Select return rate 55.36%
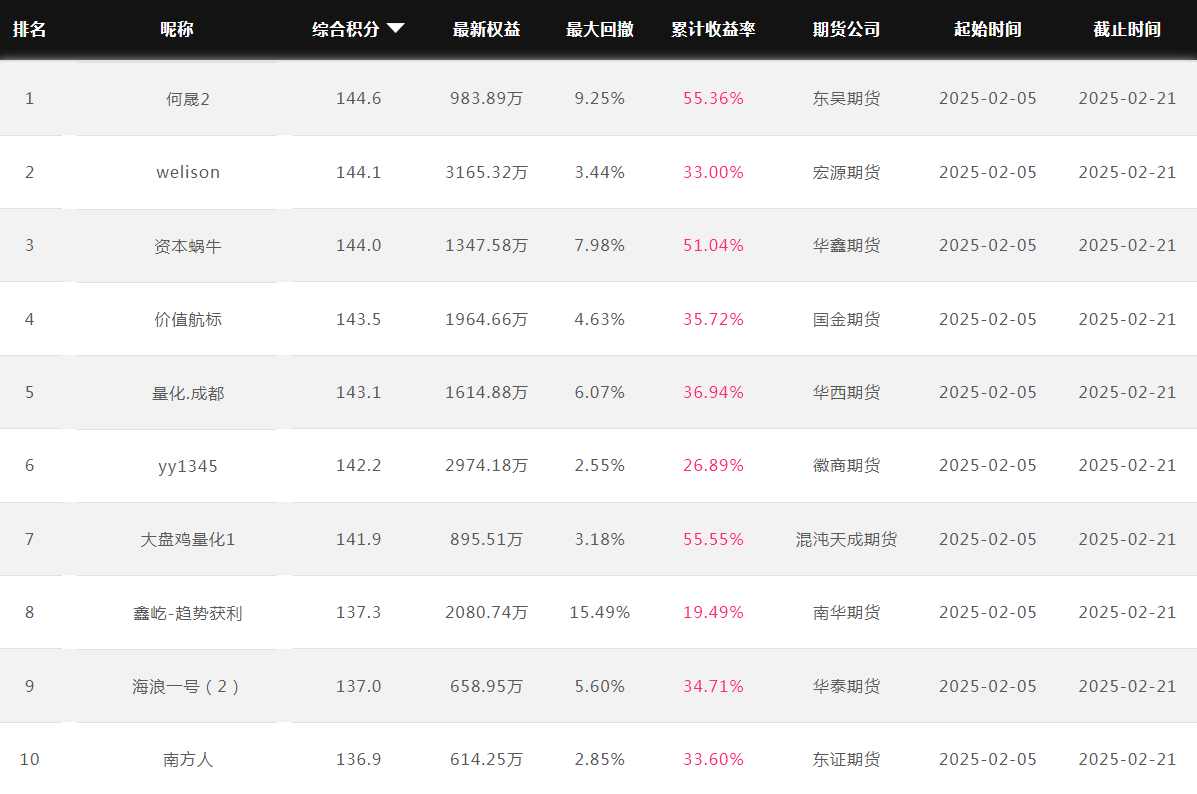 [714, 98]
